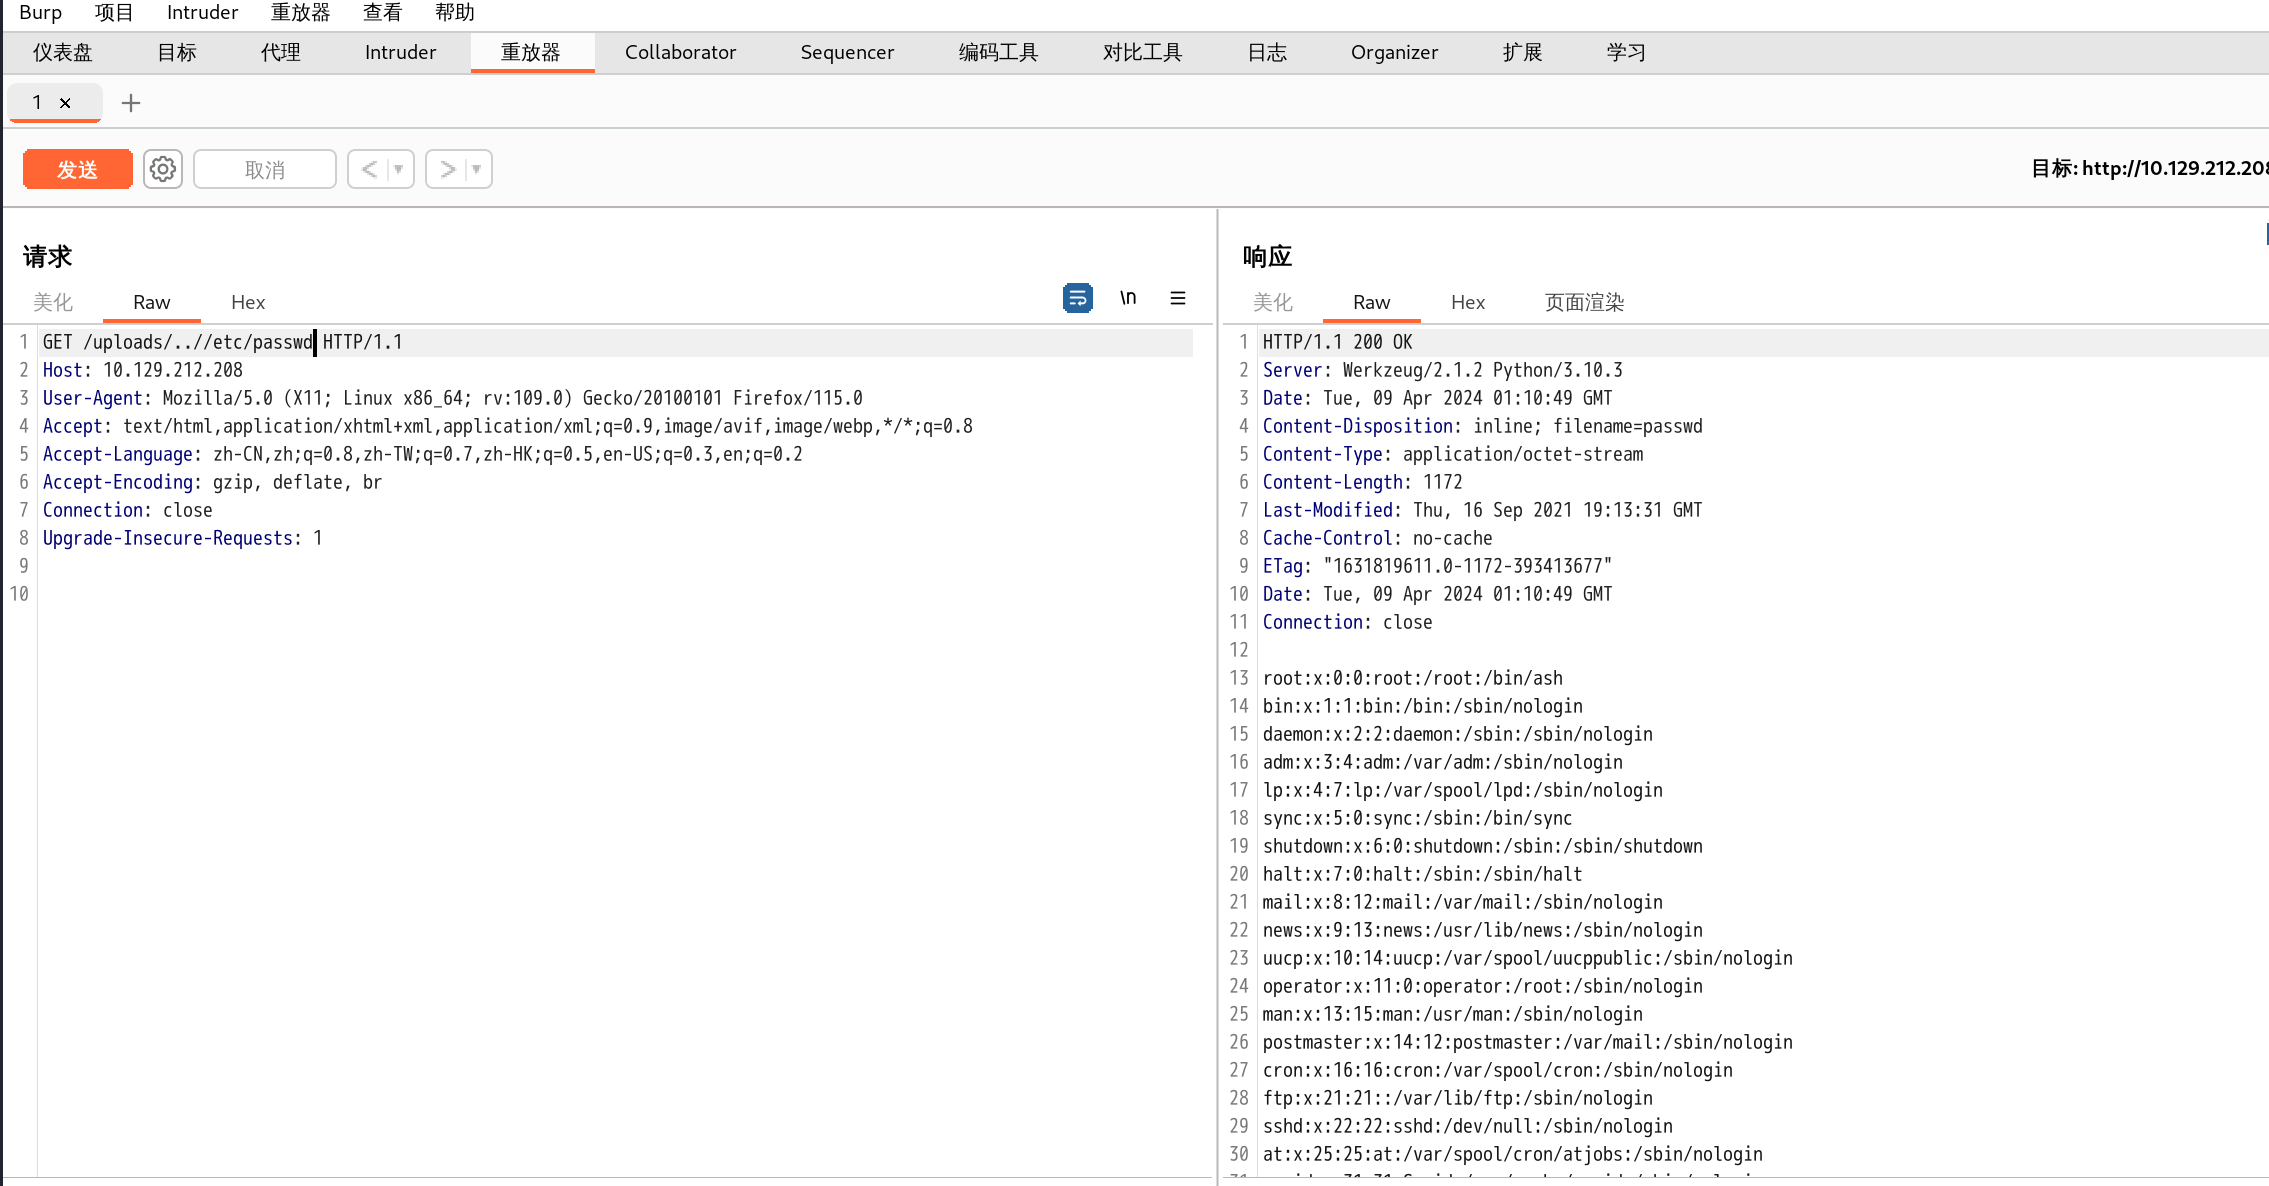Click the 取消 cancel button
Image resolution: width=2269 pixels, height=1186 pixels.
(x=264, y=169)
